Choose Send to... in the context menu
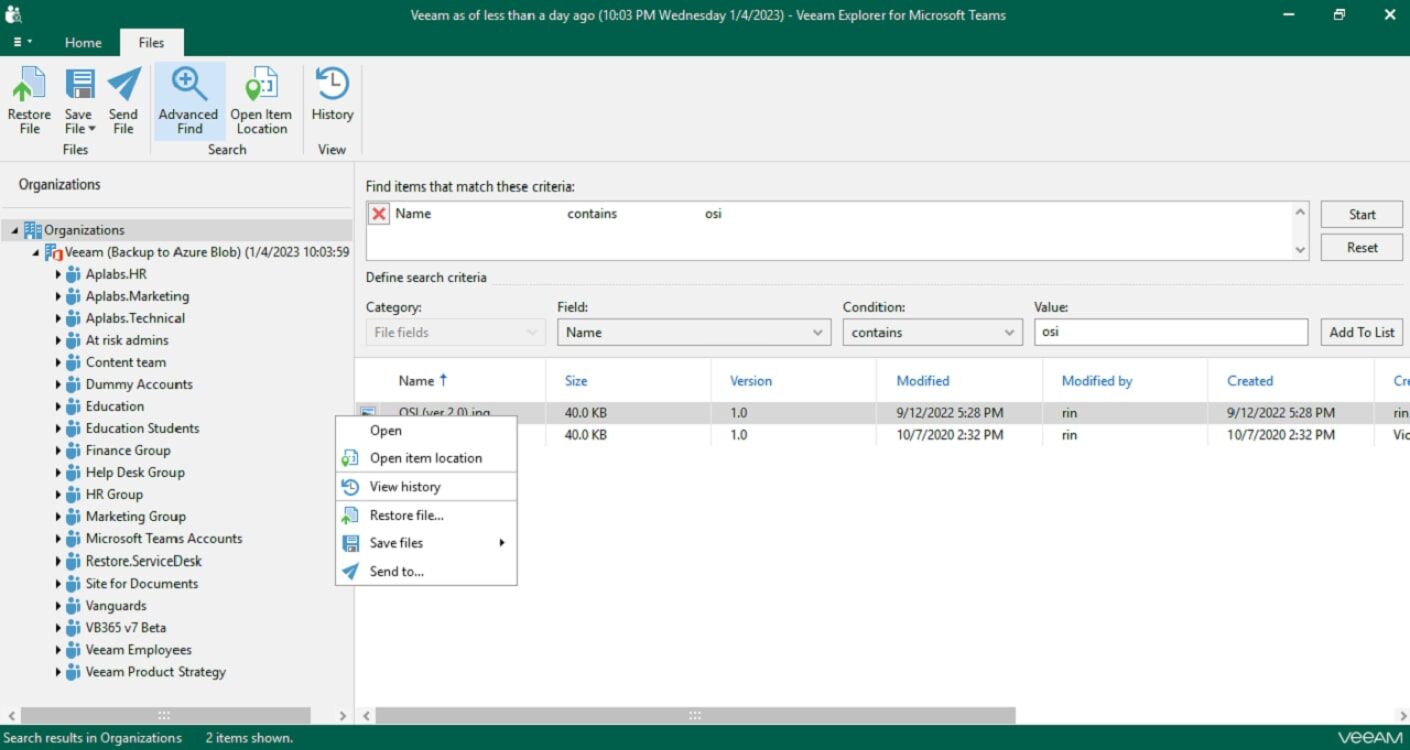The width and height of the screenshot is (1410, 750). (425, 572)
